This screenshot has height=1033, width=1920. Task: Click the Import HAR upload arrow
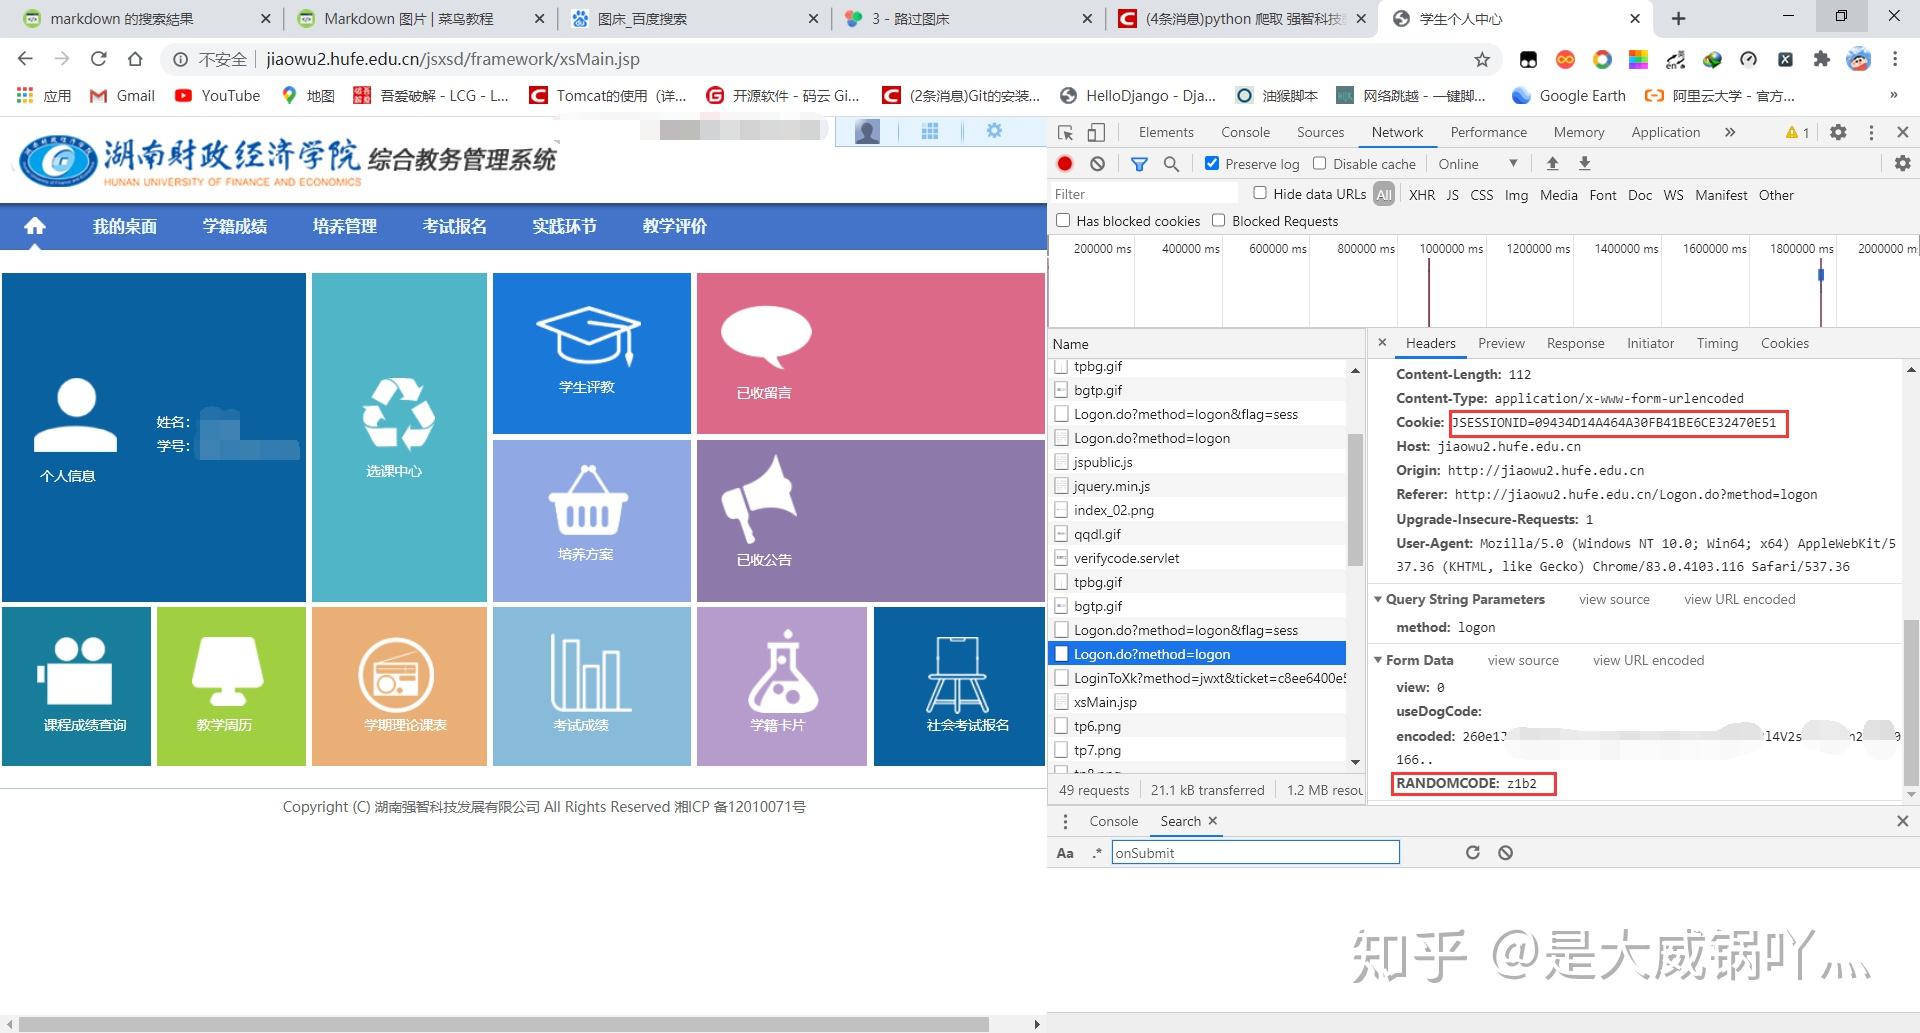[x=1552, y=164]
